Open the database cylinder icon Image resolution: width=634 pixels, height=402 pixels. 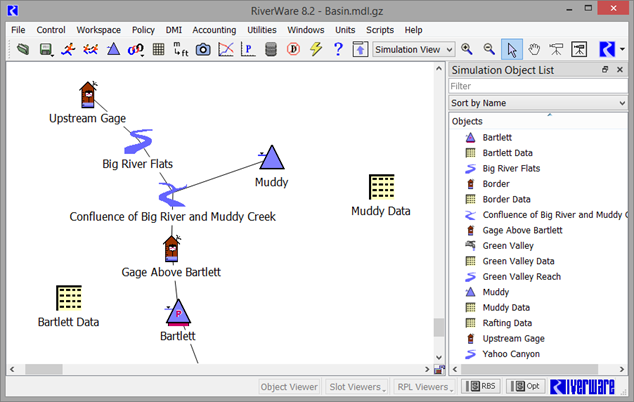click(x=271, y=49)
